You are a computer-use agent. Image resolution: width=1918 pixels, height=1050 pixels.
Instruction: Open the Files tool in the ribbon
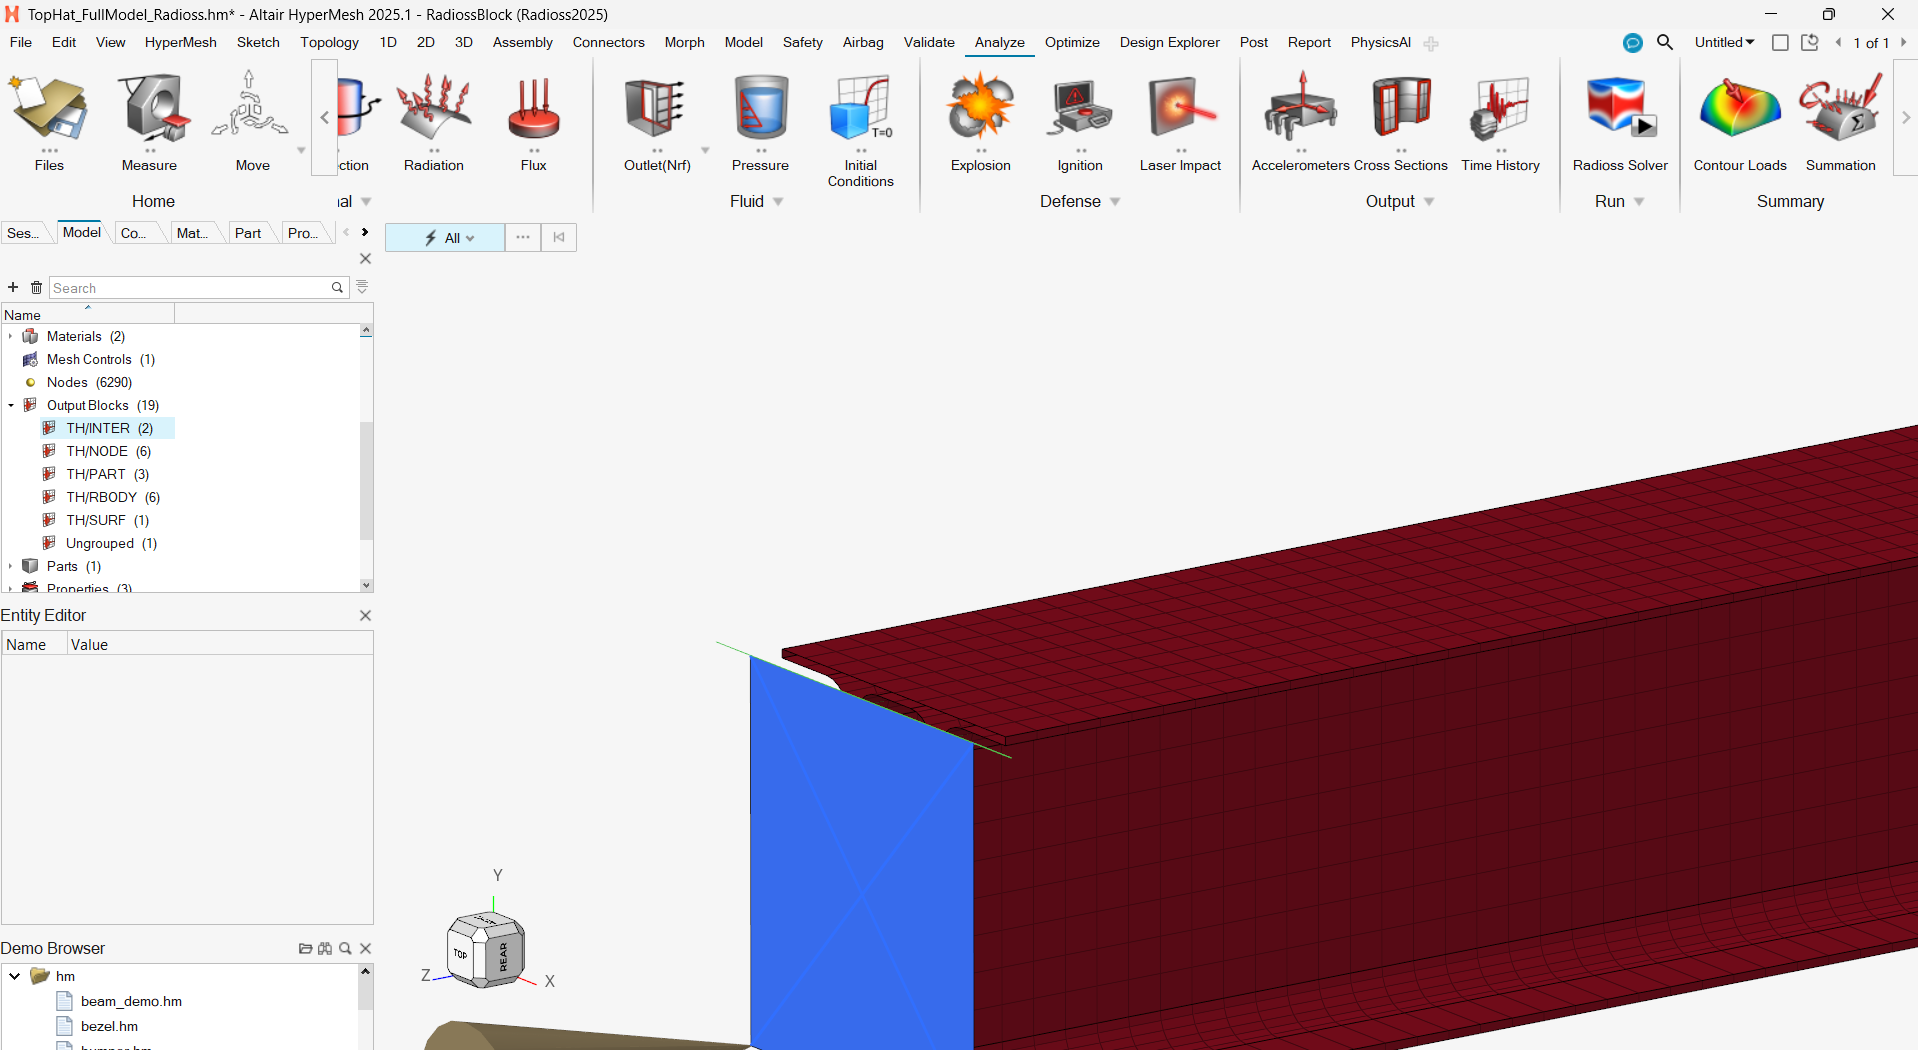pyautogui.click(x=49, y=122)
